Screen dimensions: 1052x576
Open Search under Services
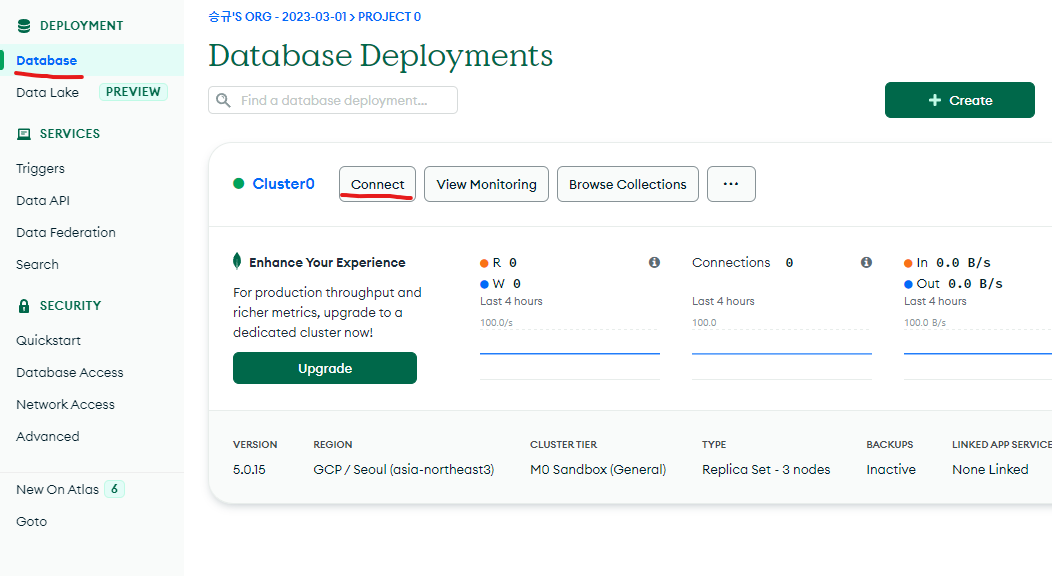pyautogui.click(x=37, y=265)
